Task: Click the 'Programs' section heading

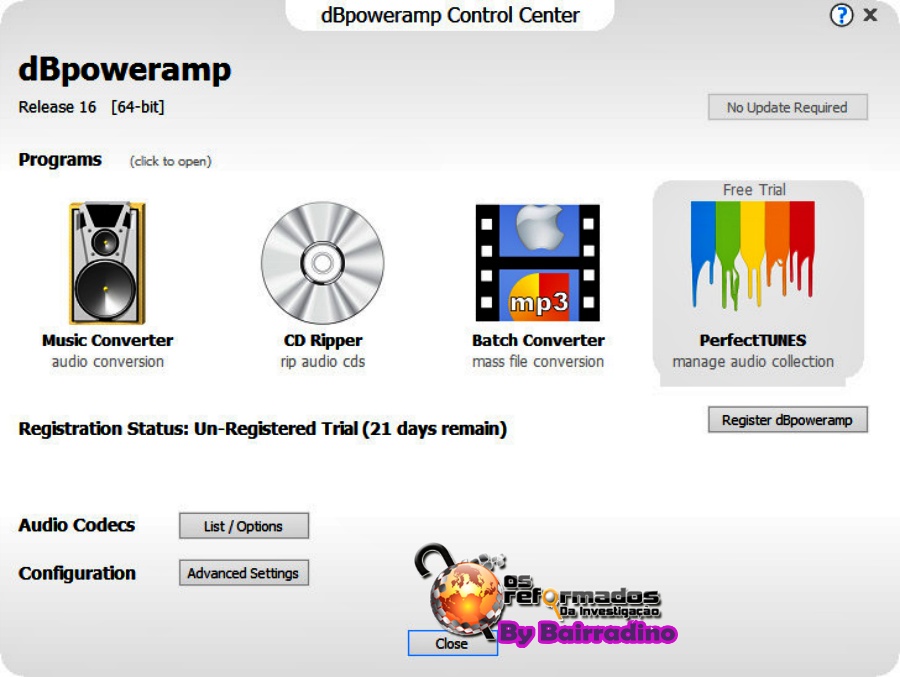Action: pyautogui.click(x=60, y=160)
